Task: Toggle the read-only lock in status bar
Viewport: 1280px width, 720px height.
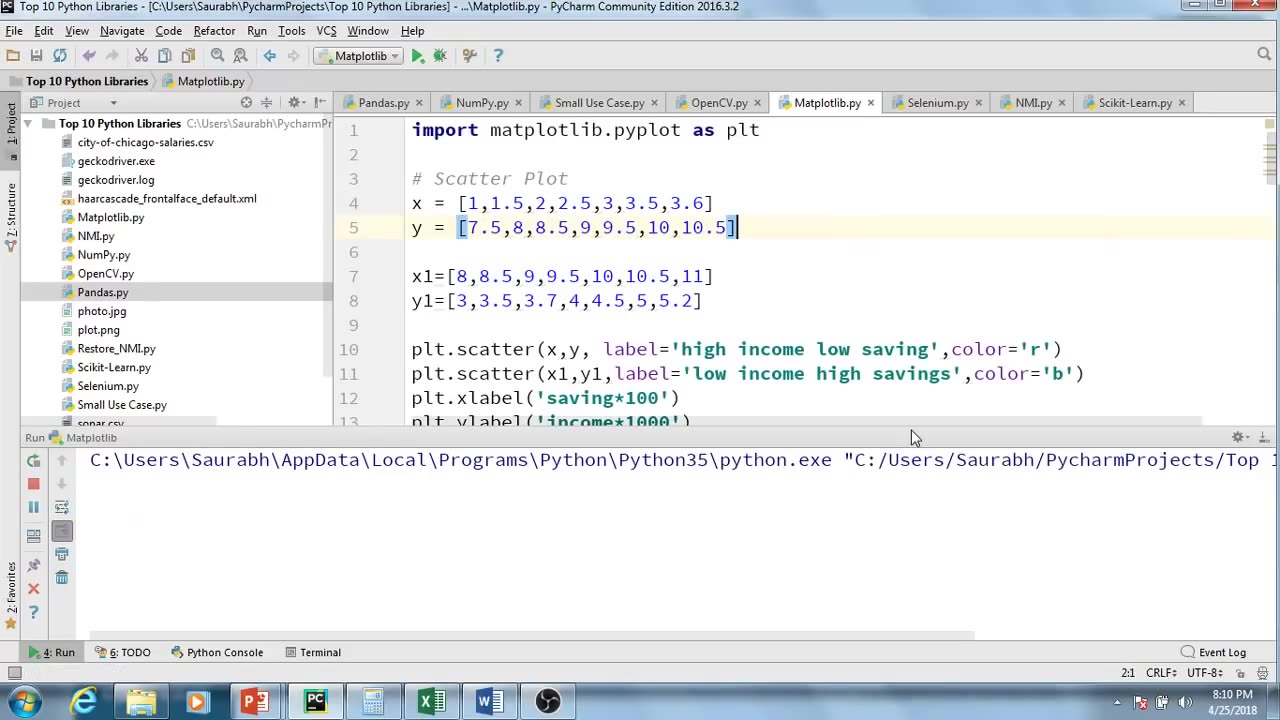Action: (1241, 673)
